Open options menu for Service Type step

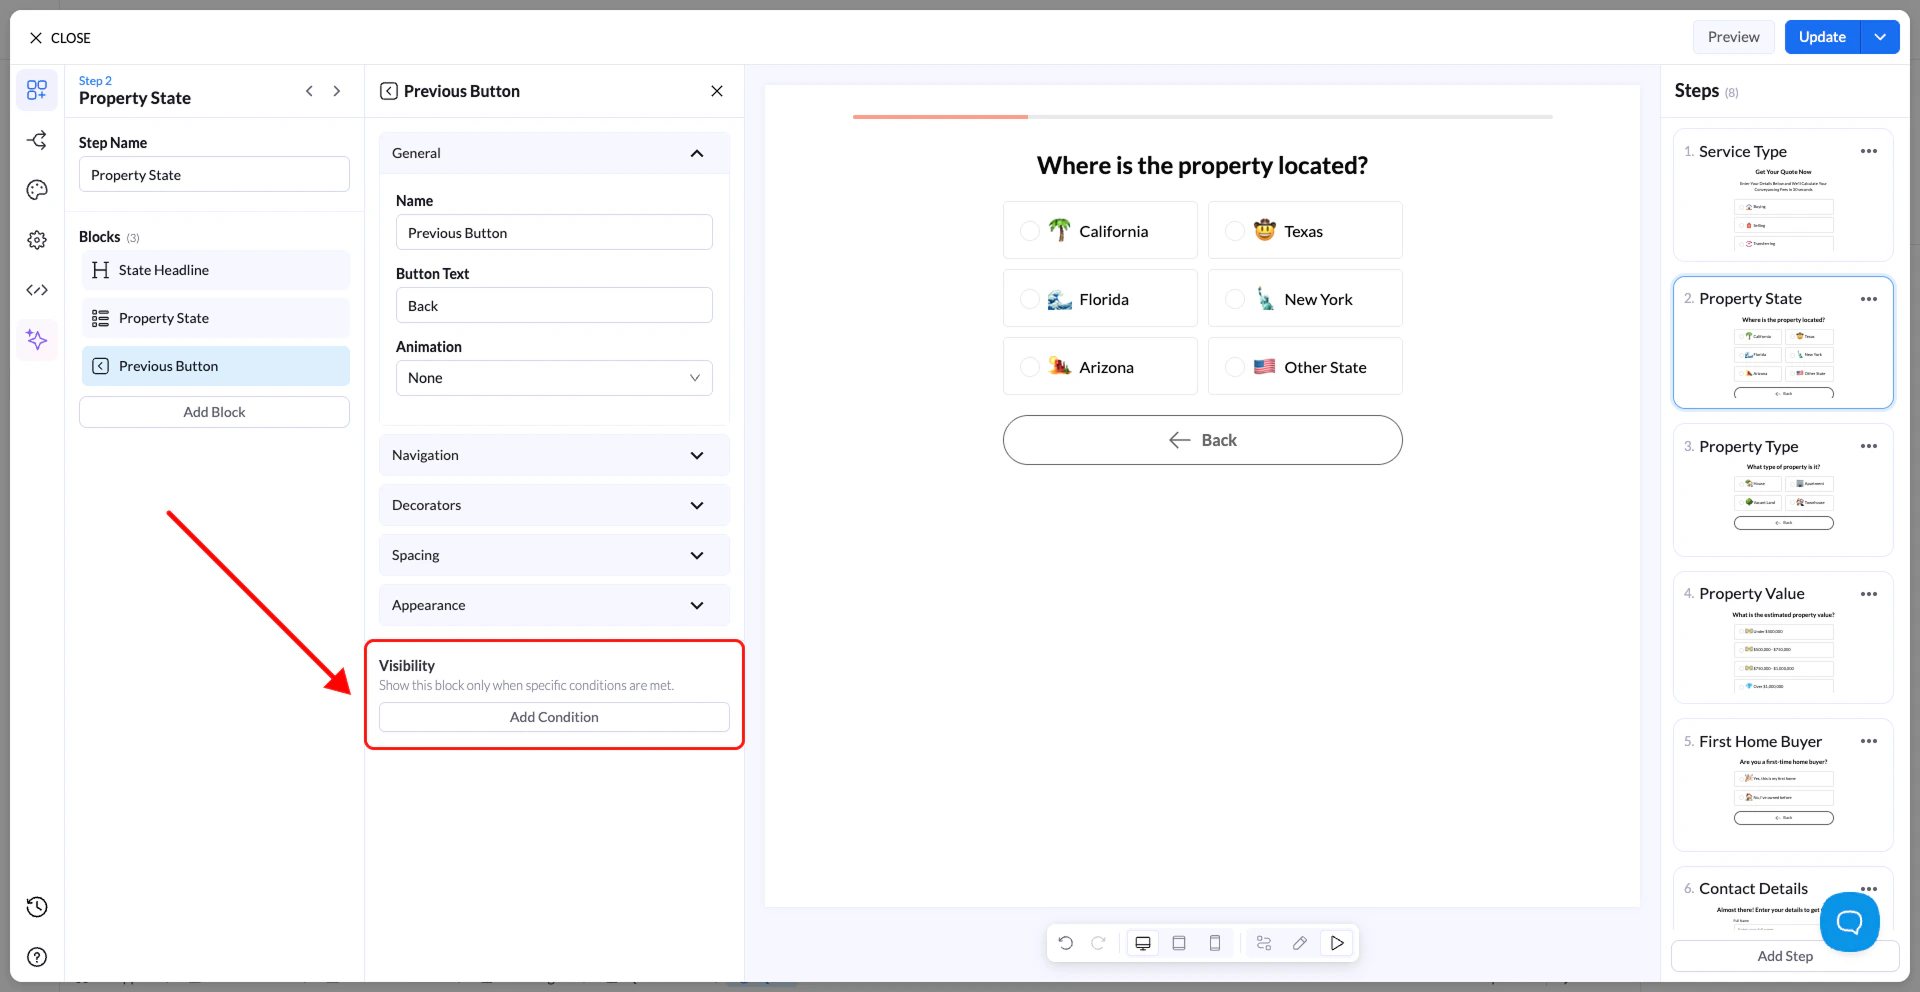click(1869, 151)
